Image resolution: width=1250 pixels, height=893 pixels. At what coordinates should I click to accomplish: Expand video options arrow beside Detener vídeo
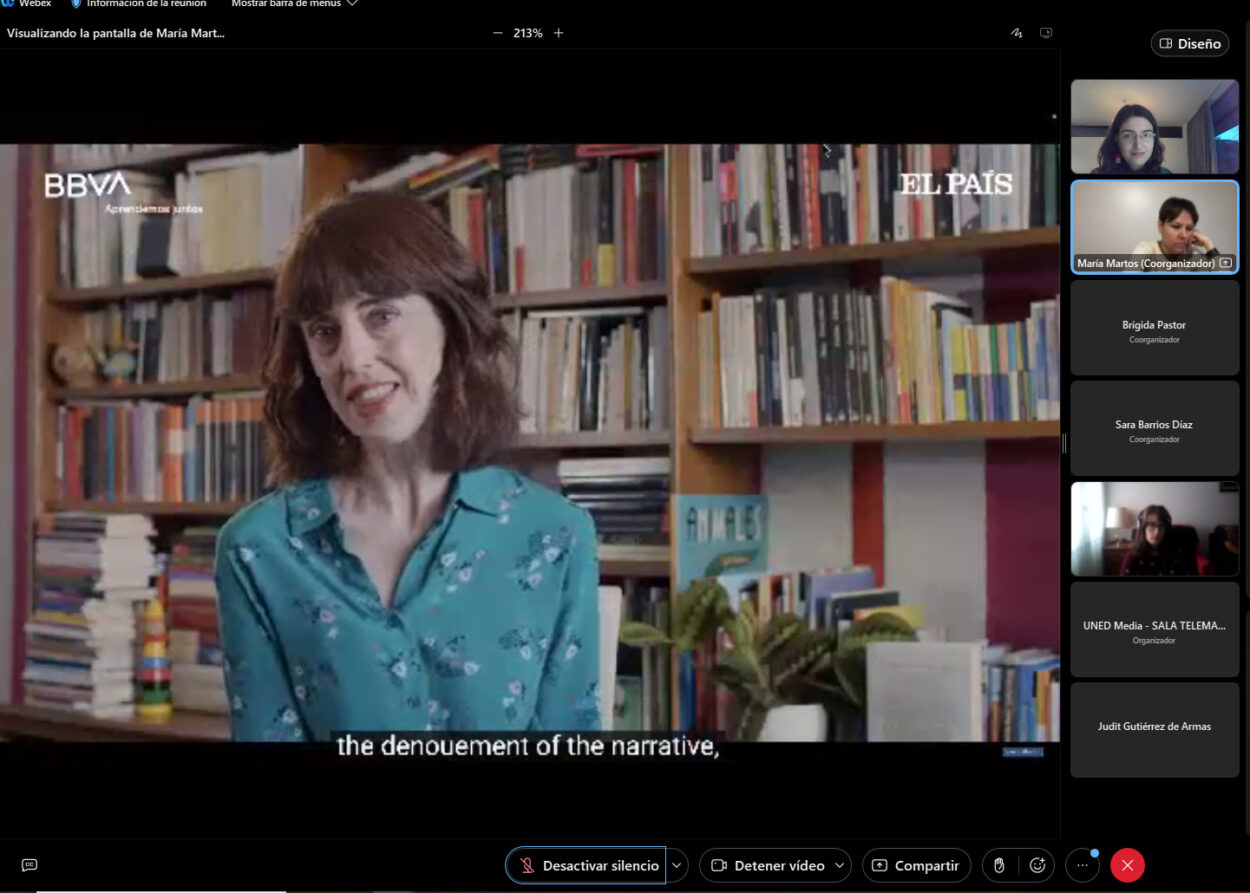(x=840, y=865)
